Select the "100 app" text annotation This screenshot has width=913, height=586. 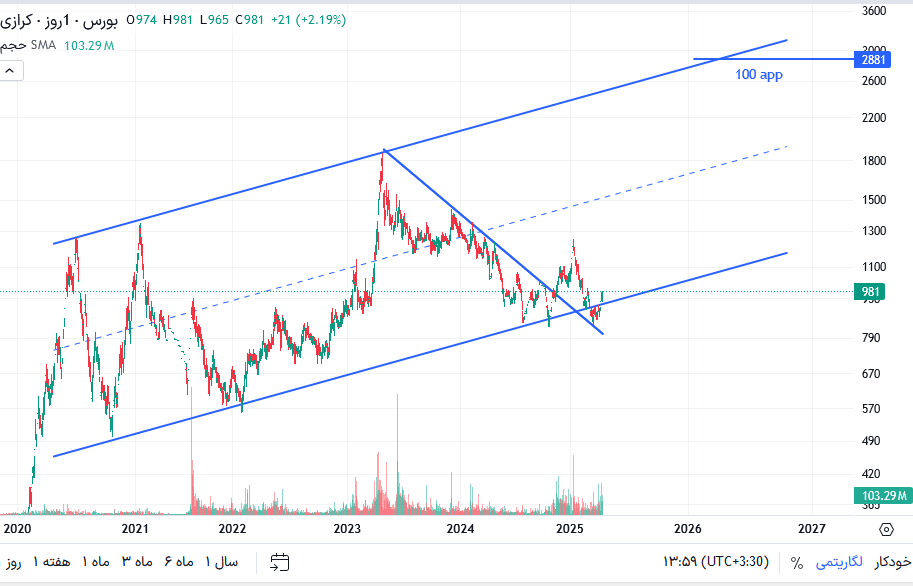click(759, 74)
